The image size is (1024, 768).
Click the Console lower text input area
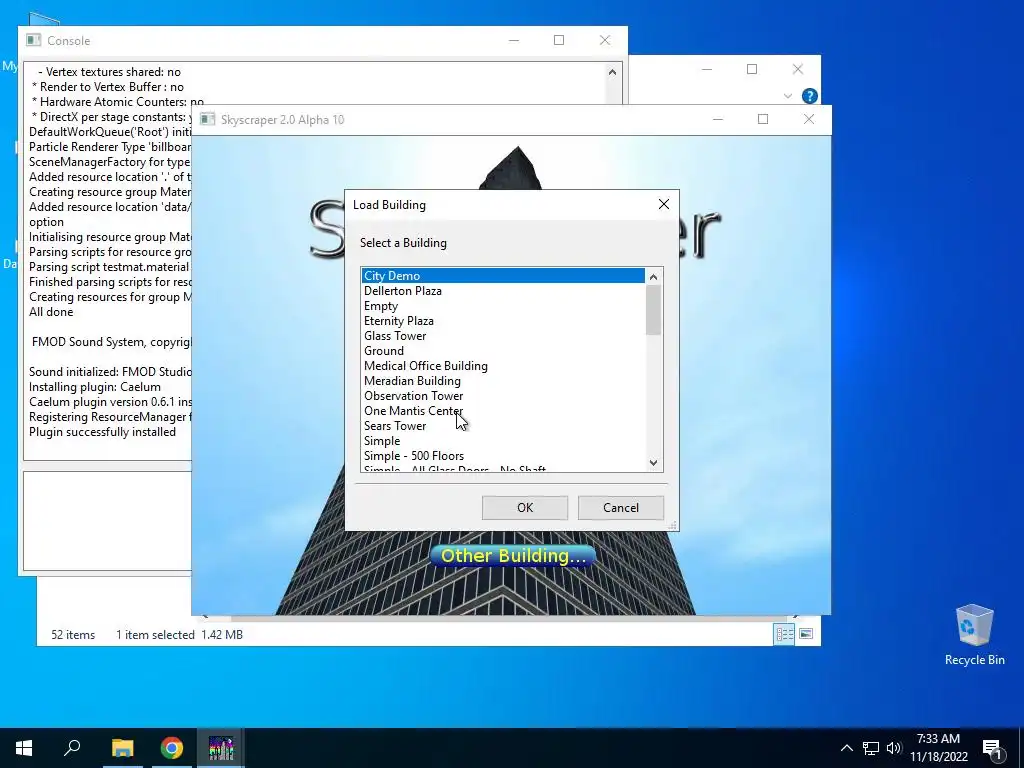tap(108, 521)
